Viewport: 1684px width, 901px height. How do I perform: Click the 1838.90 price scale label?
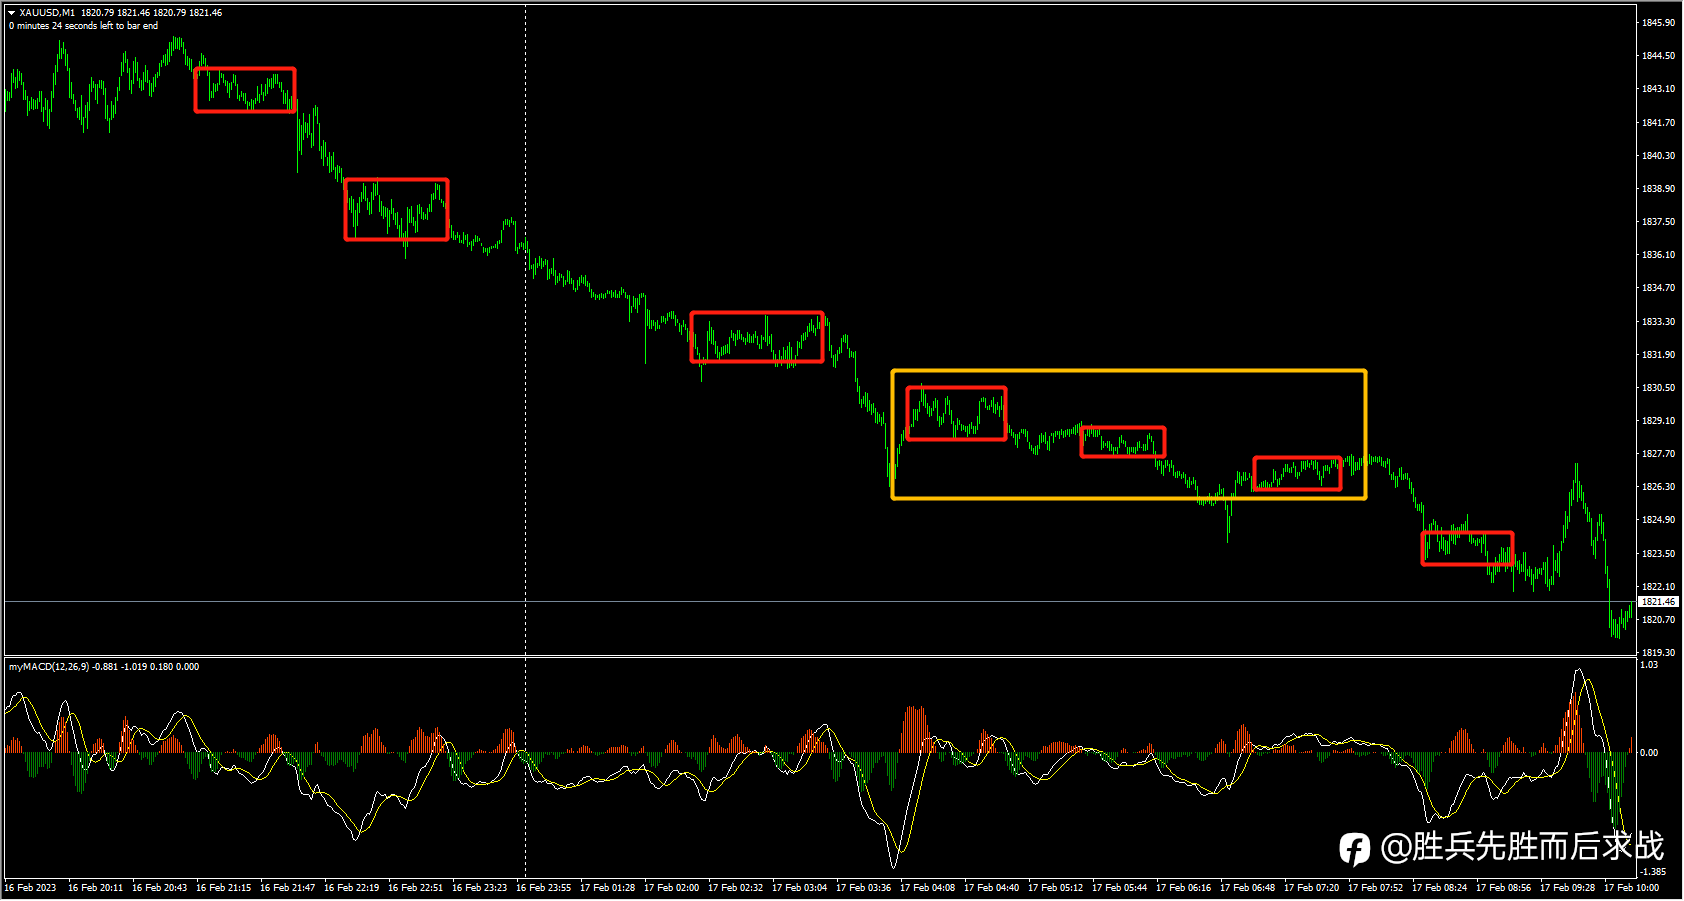coord(1658,189)
